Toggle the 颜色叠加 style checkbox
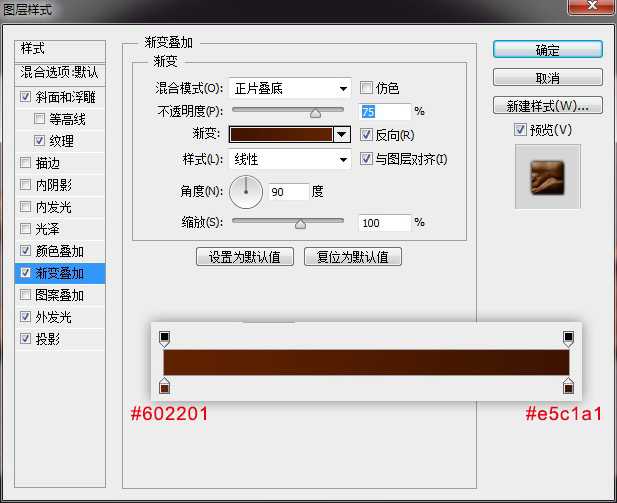Viewport: 617px width, 503px height. 26,250
